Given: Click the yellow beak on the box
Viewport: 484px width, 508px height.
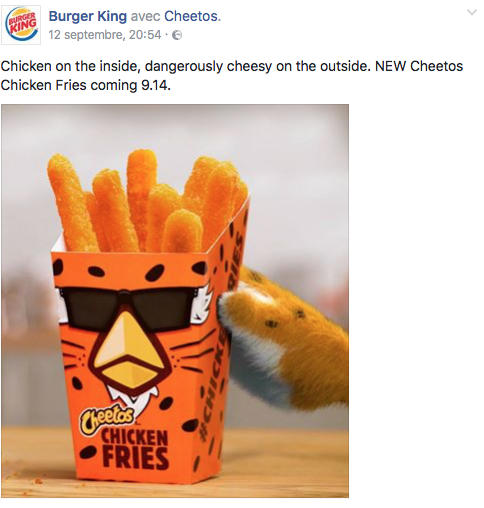Looking at the screenshot, I should click(x=127, y=355).
